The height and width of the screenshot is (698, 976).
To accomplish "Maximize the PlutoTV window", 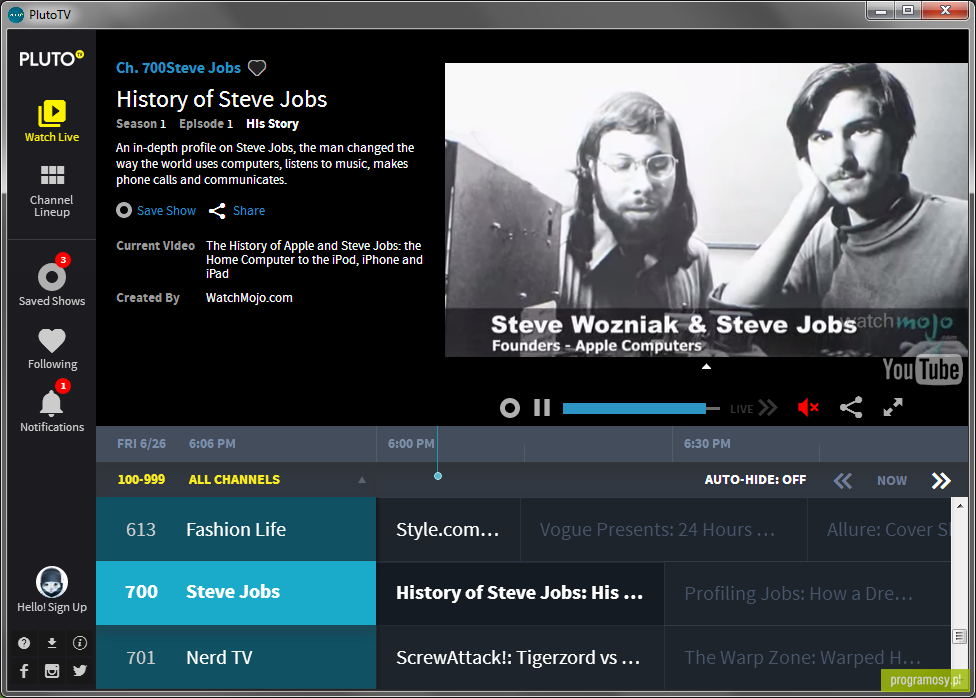I will 908,10.
